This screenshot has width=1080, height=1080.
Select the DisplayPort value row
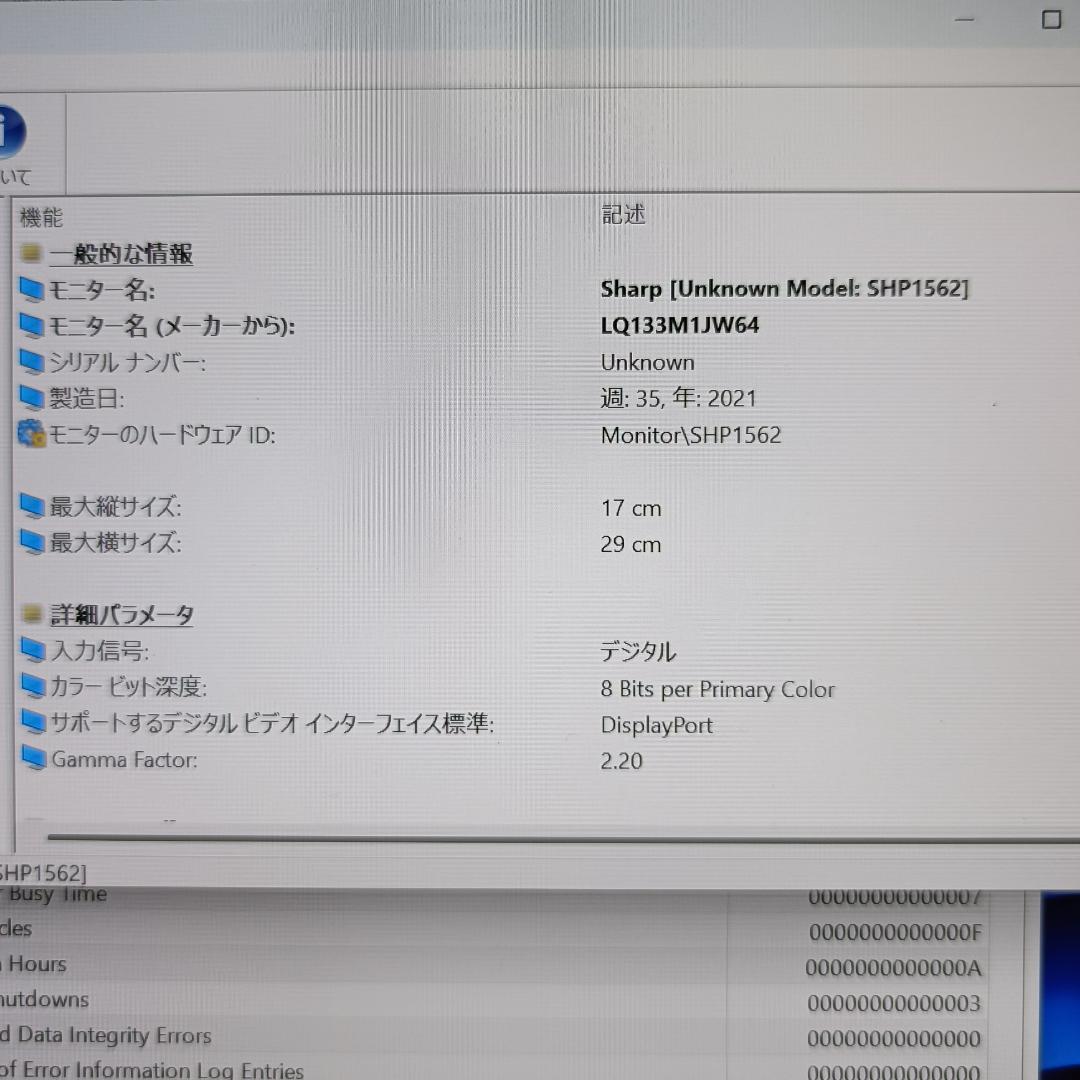(x=657, y=725)
